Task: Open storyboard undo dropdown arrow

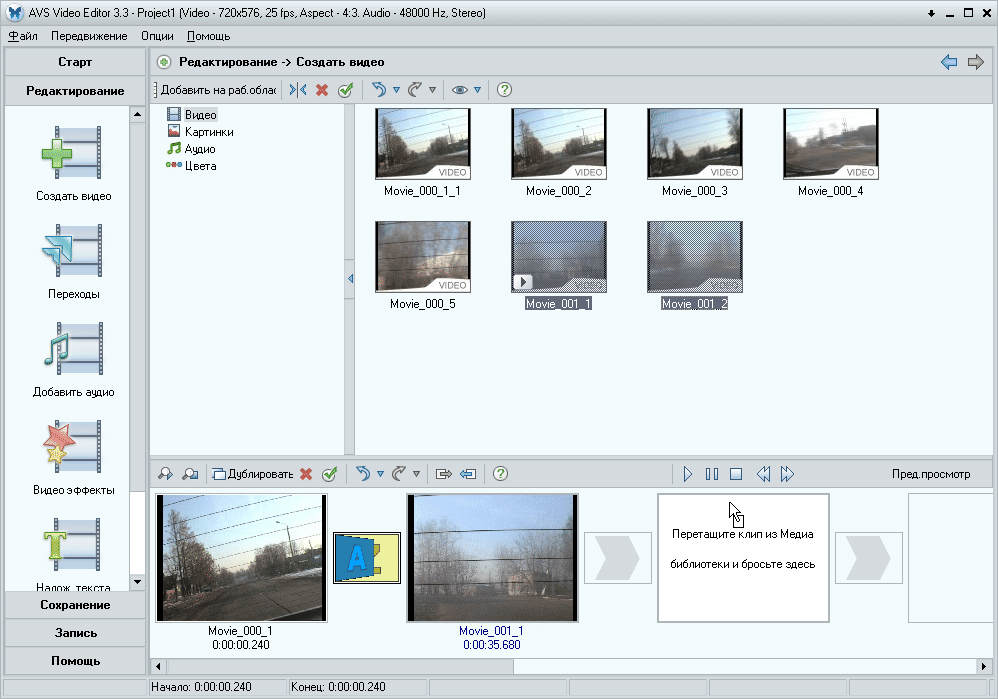Action: [381, 474]
